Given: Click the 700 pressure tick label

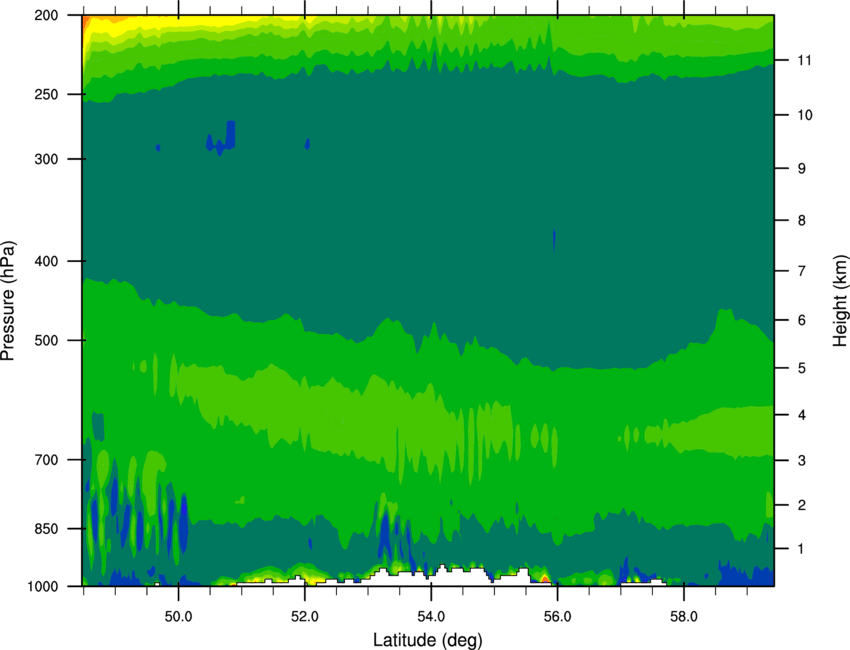Looking at the screenshot, I should point(46,460).
